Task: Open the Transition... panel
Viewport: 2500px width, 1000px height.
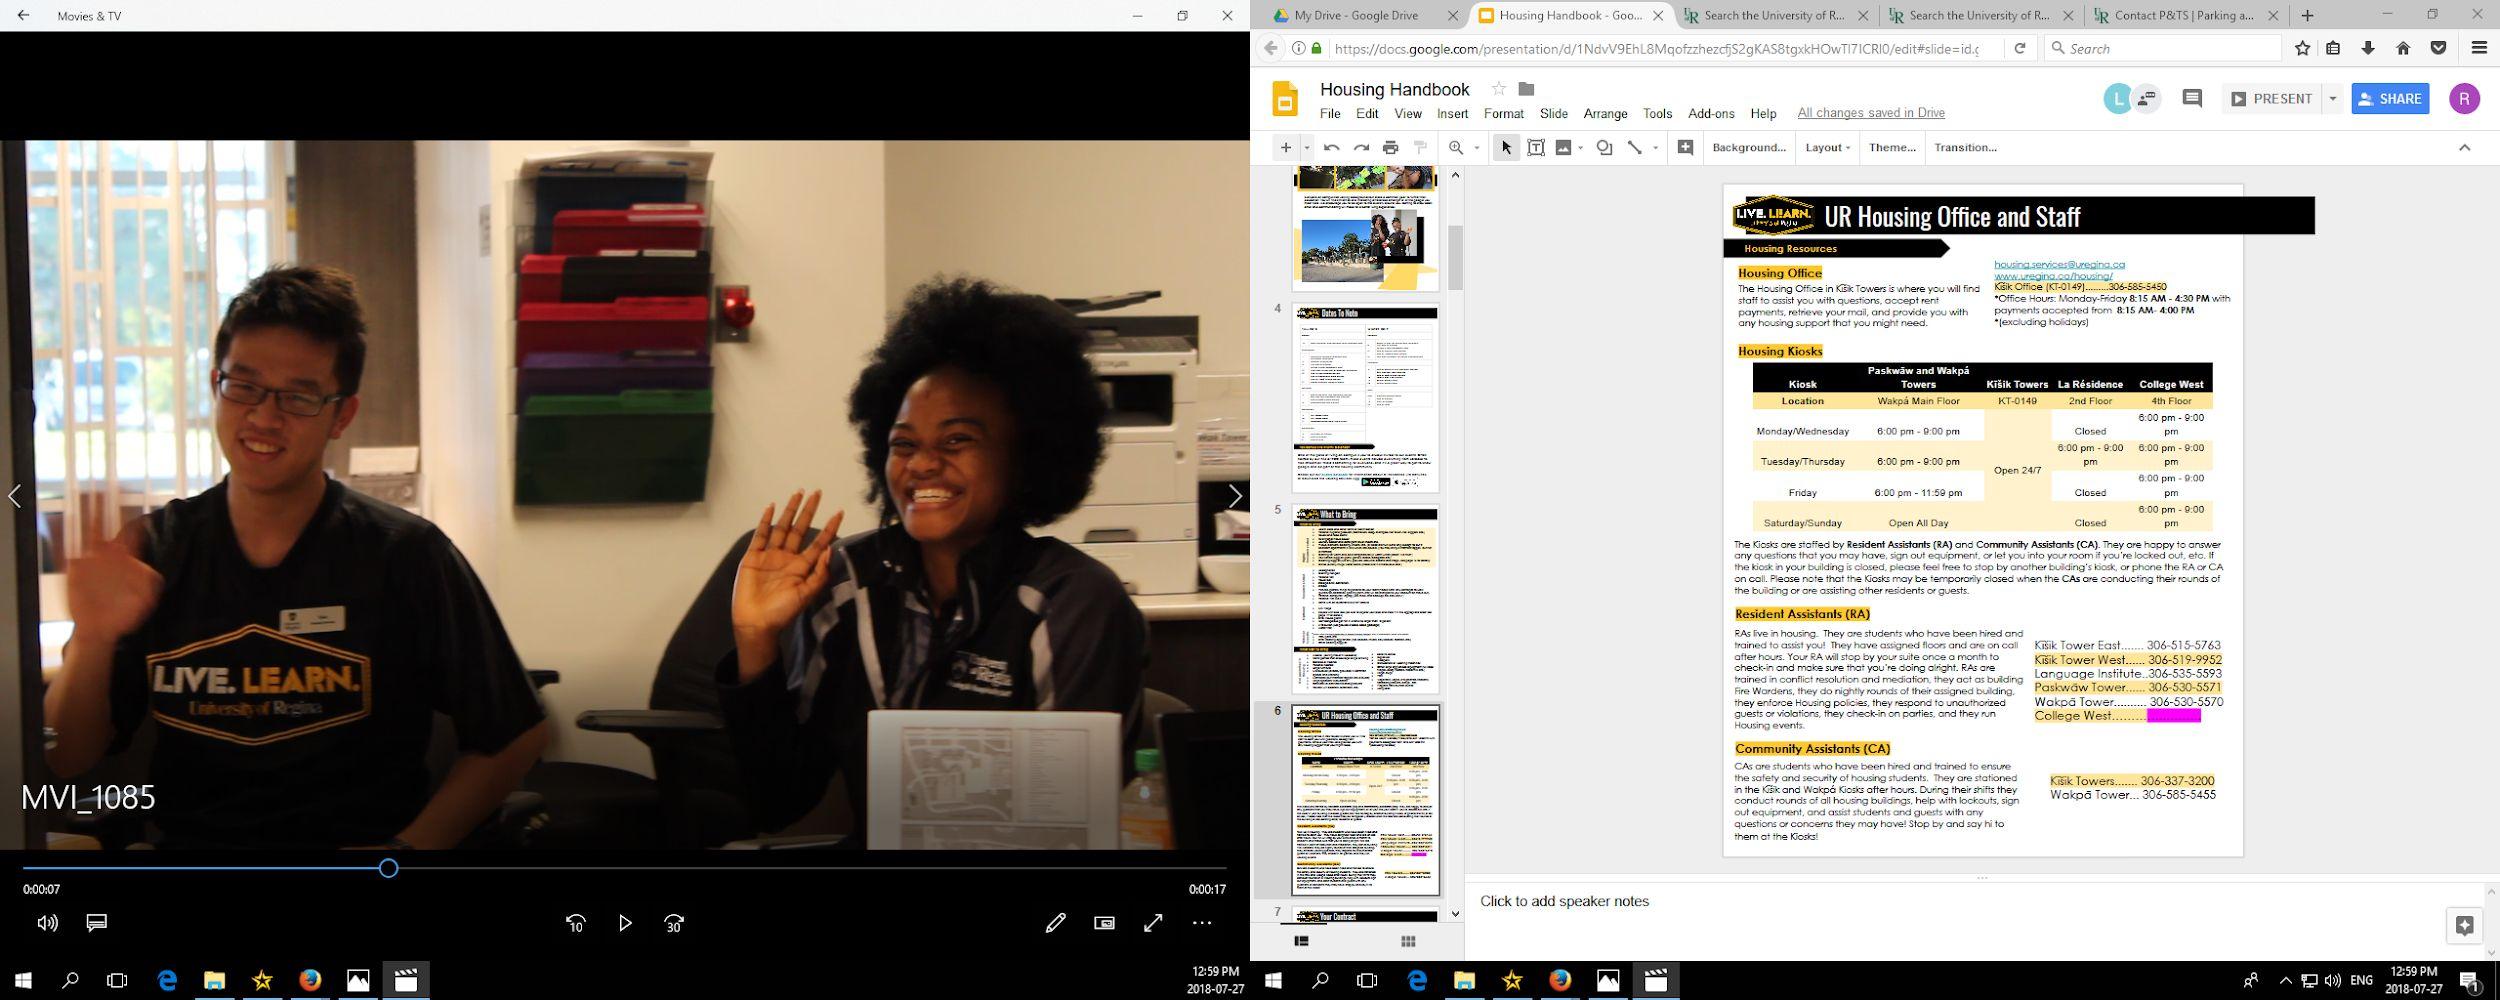Action: (1965, 148)
